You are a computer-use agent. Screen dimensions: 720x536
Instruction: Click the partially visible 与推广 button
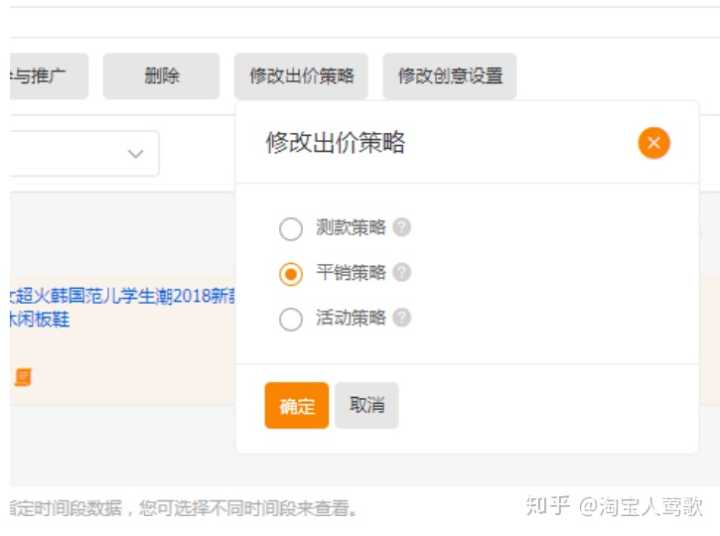[x=48, y=76]
